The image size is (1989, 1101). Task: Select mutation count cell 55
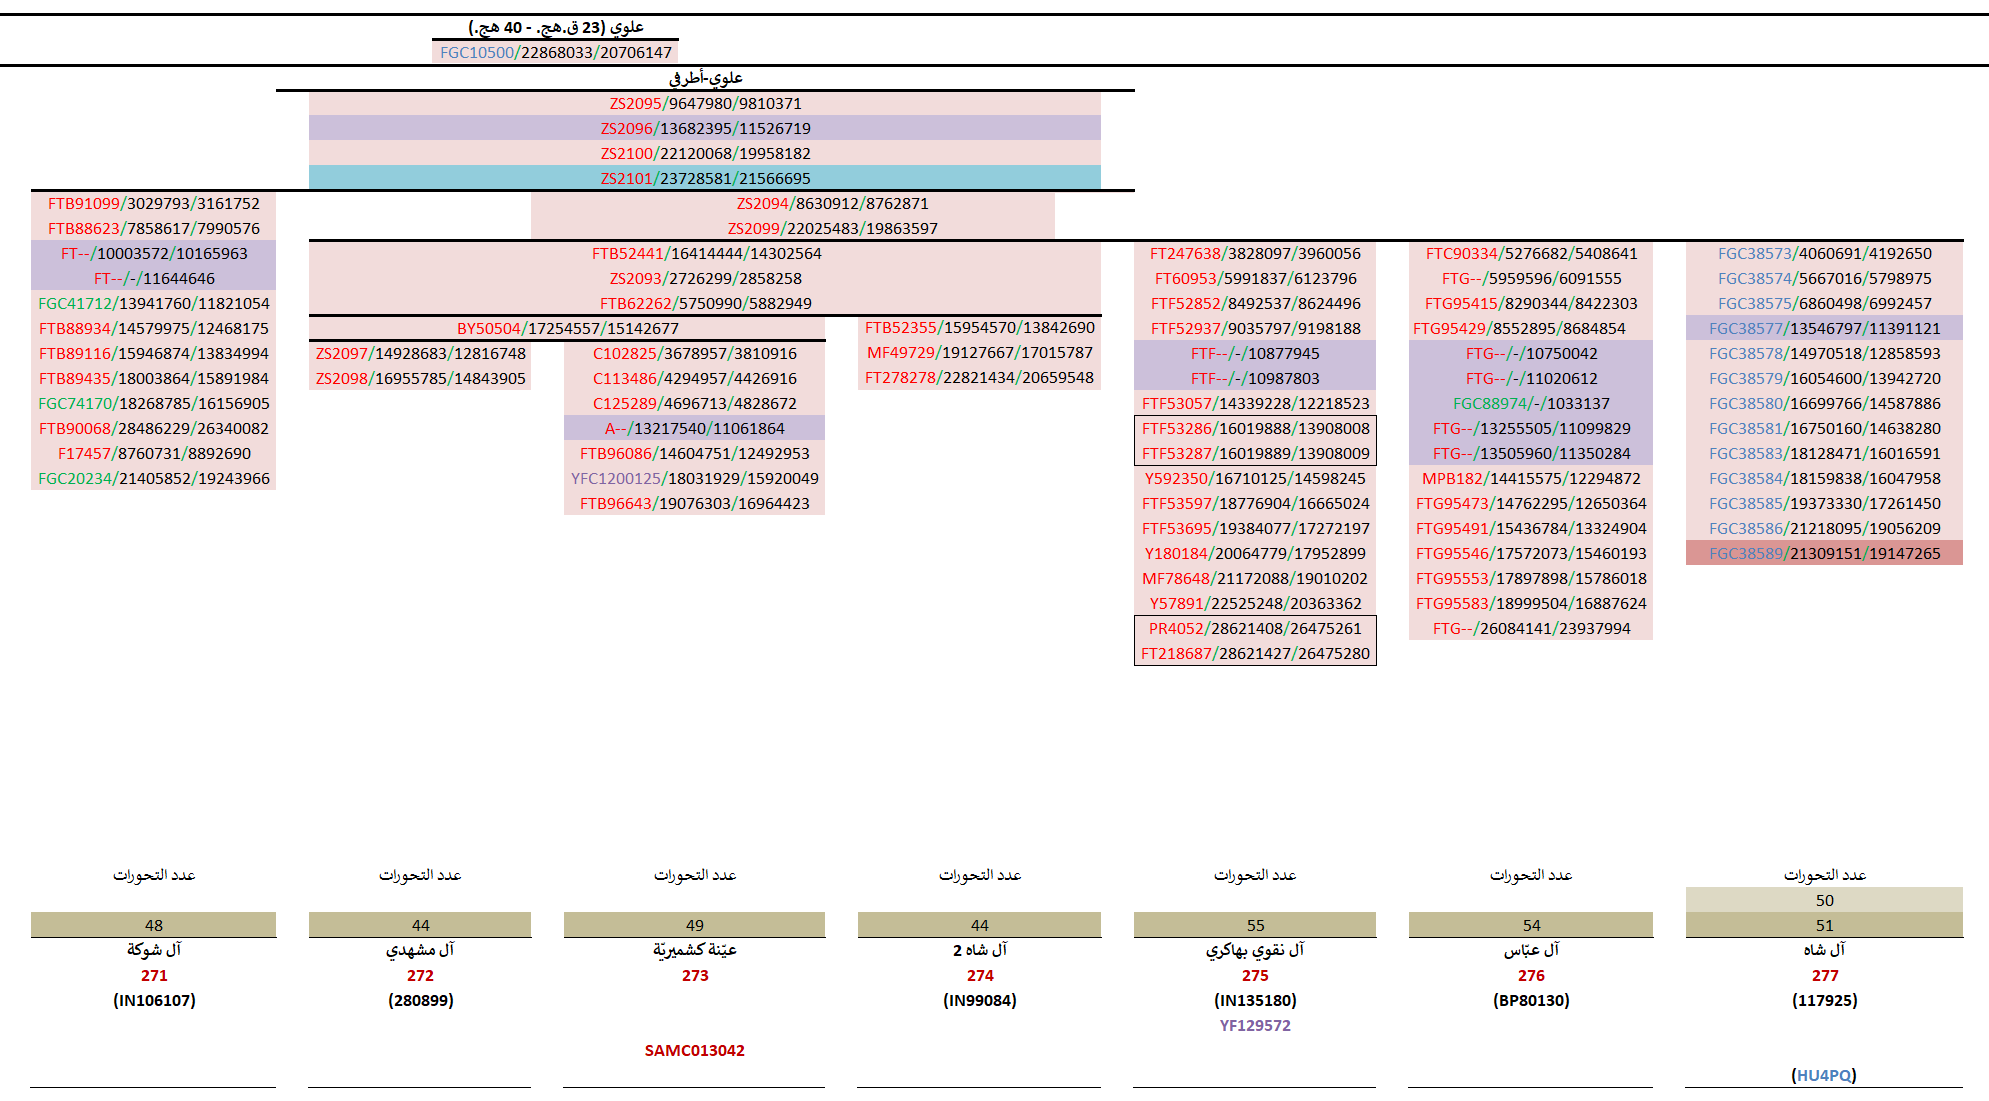(x=1254, y=925)
